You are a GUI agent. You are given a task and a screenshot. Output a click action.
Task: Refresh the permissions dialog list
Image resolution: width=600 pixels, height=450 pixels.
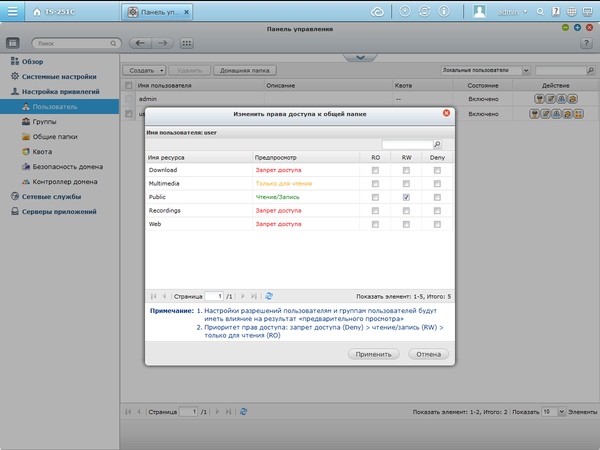pos(269,296)
